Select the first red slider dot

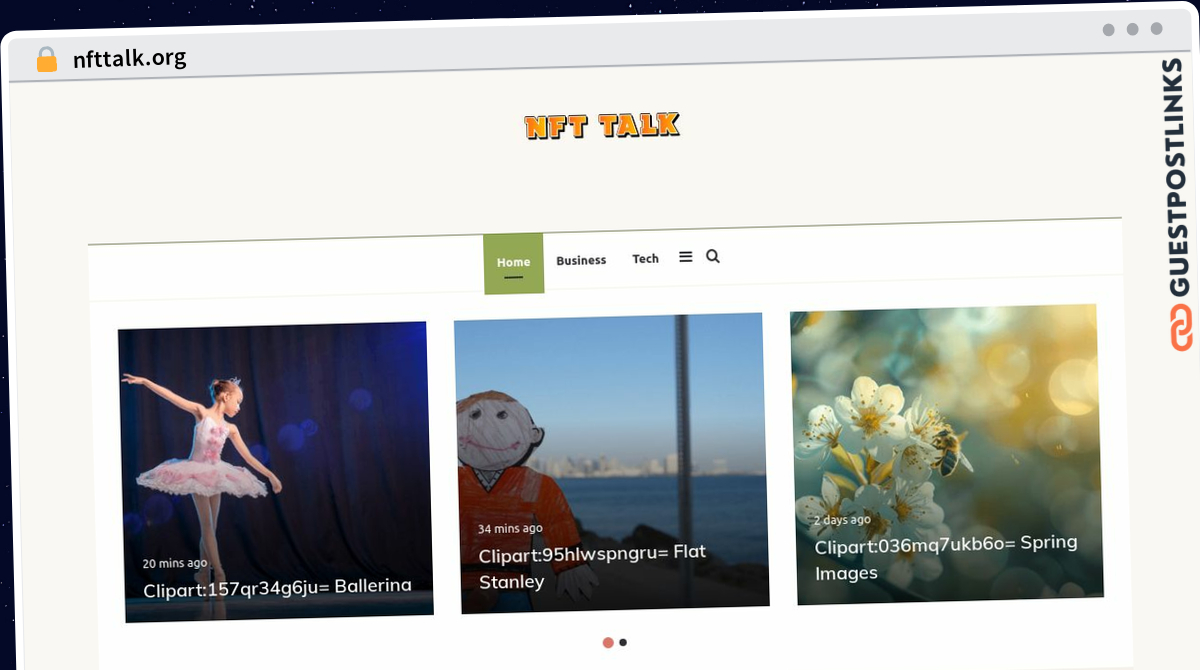click(608, 642)
